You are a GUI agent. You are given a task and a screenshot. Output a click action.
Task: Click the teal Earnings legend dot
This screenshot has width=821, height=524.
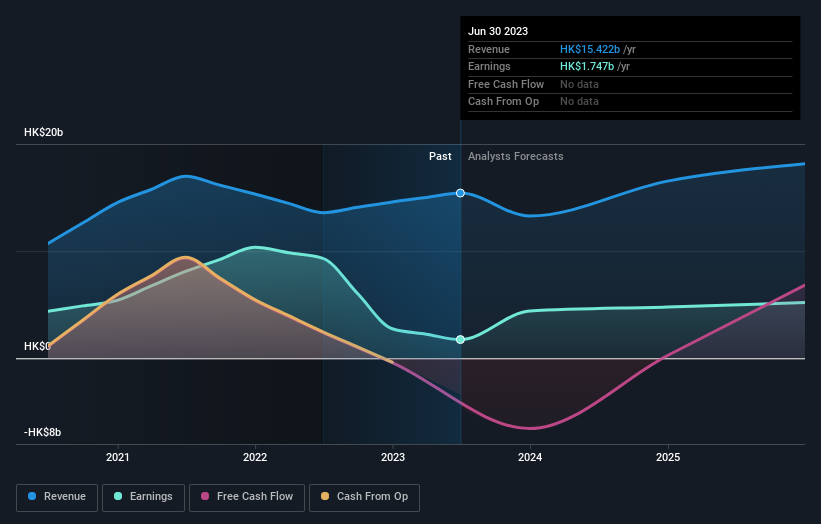point(118,496)
